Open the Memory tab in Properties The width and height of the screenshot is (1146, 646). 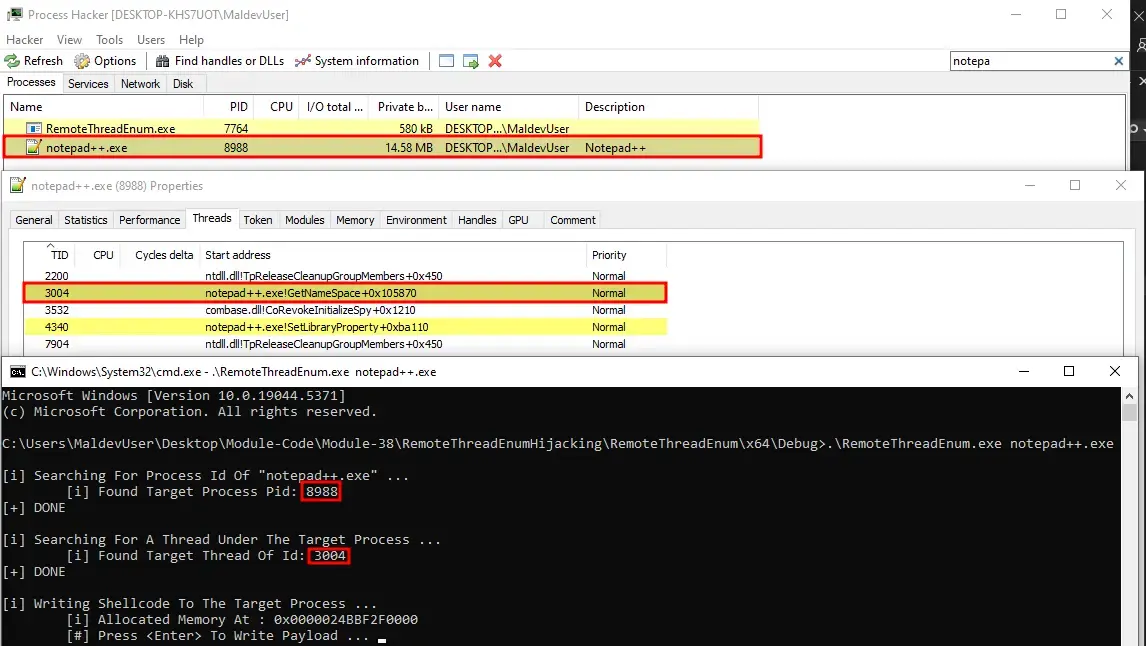tap(355, 220)
